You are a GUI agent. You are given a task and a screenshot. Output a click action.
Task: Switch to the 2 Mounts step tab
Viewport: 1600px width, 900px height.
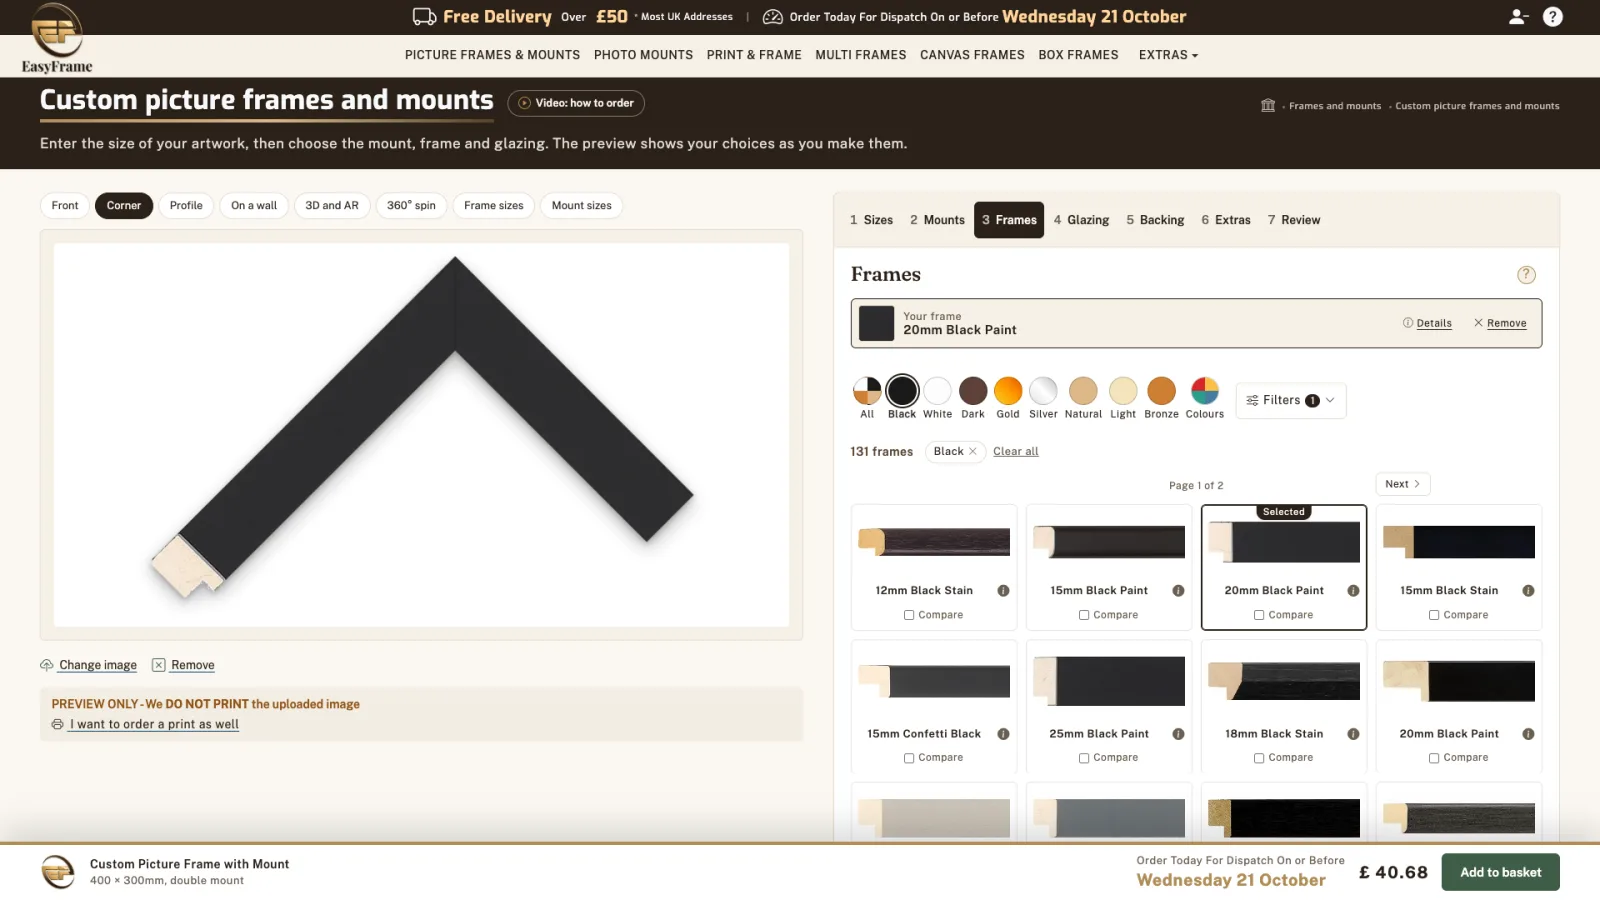click(937, 220)
